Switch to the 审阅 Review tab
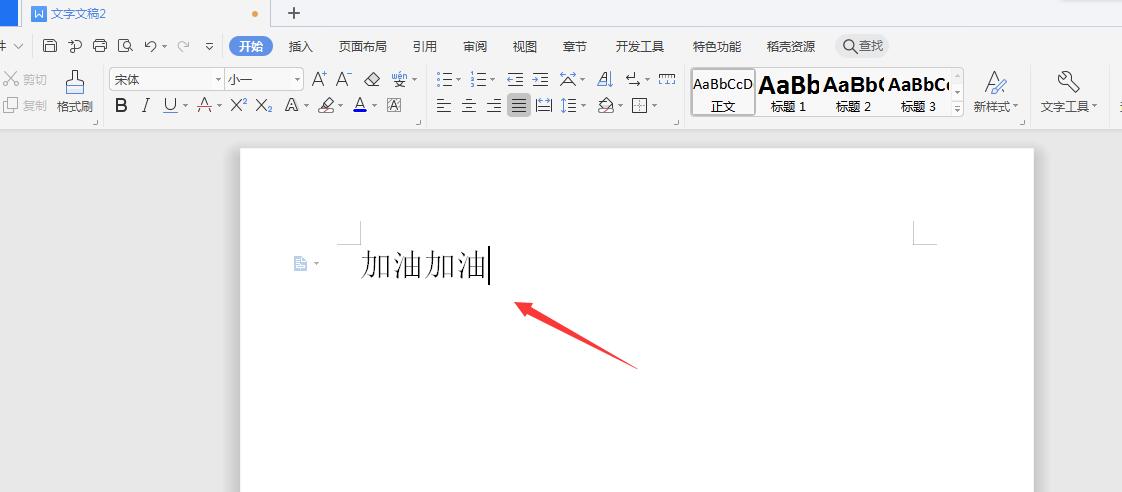Viewport: 1122px width, 492px height. pos(475,46)
